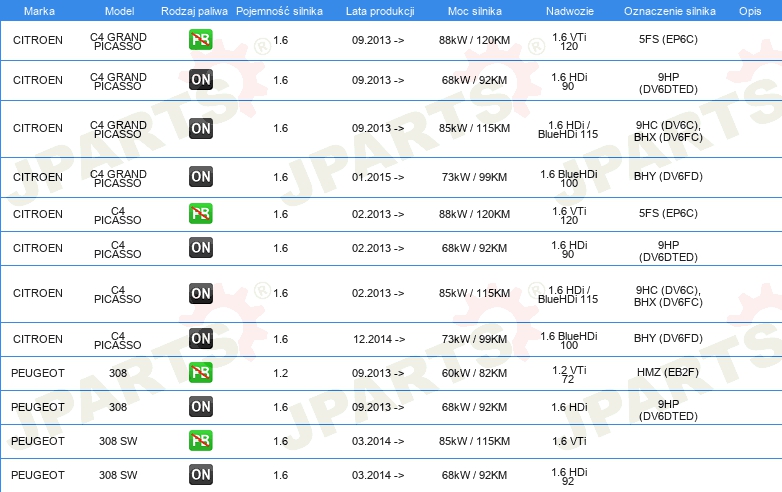The height and width of the screenshot is (492, 782).
Task: Select '68kW / 92KM' in C4 Grand Picasso row
Action: (x=474, y=81)
